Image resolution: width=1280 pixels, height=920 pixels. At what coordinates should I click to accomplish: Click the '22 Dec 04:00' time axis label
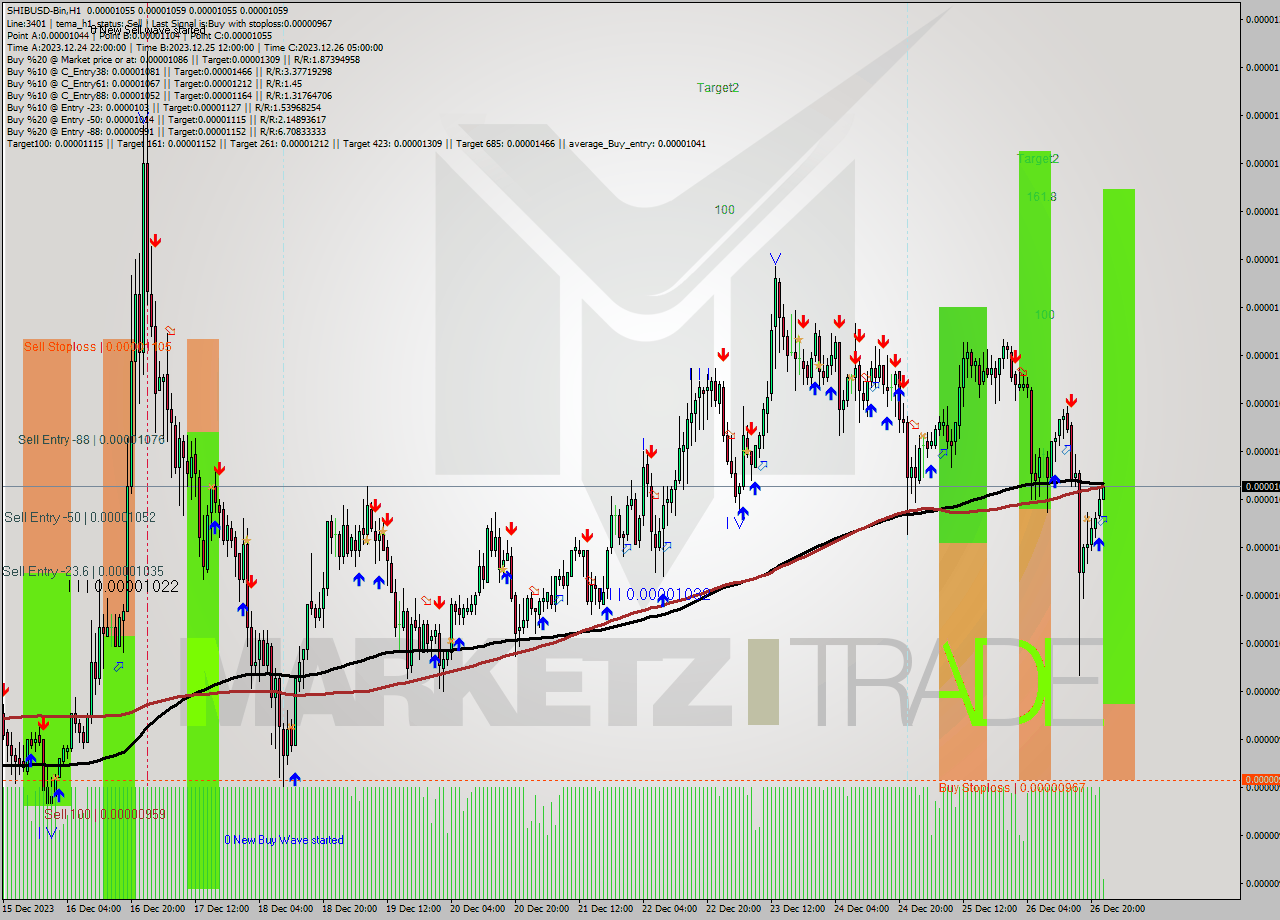670,909
